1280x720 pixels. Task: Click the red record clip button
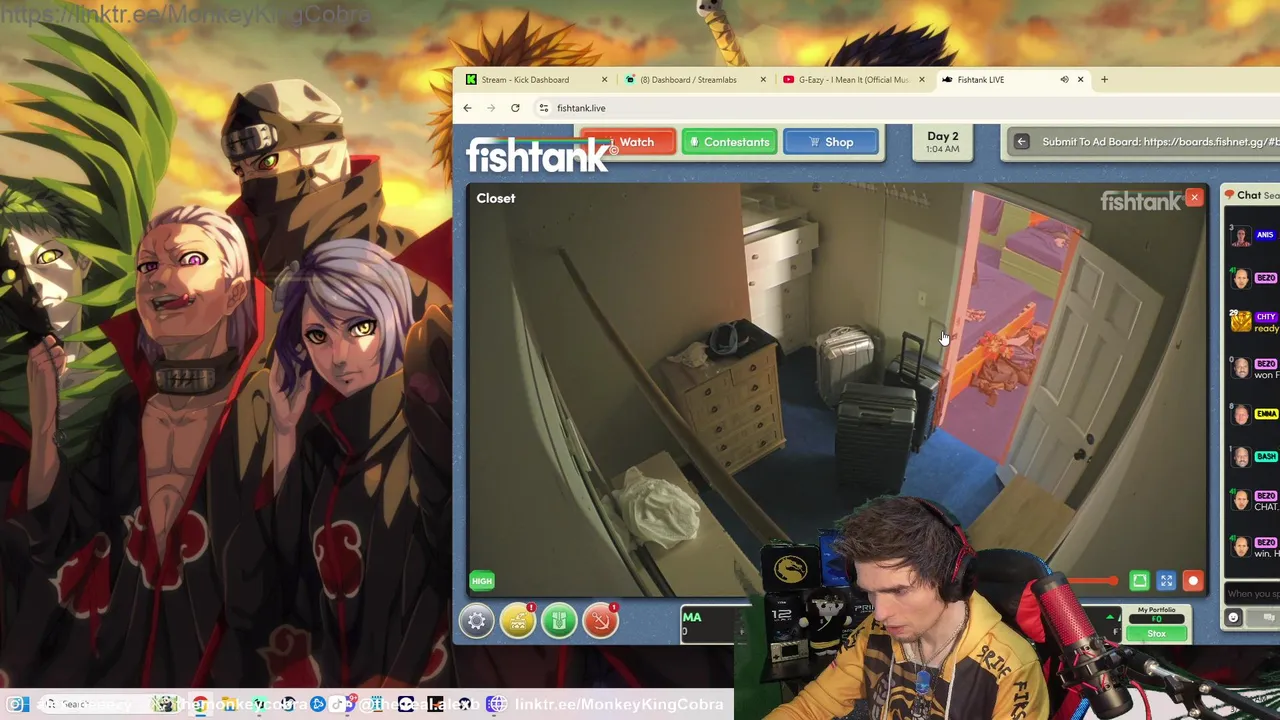(1193, 581)
